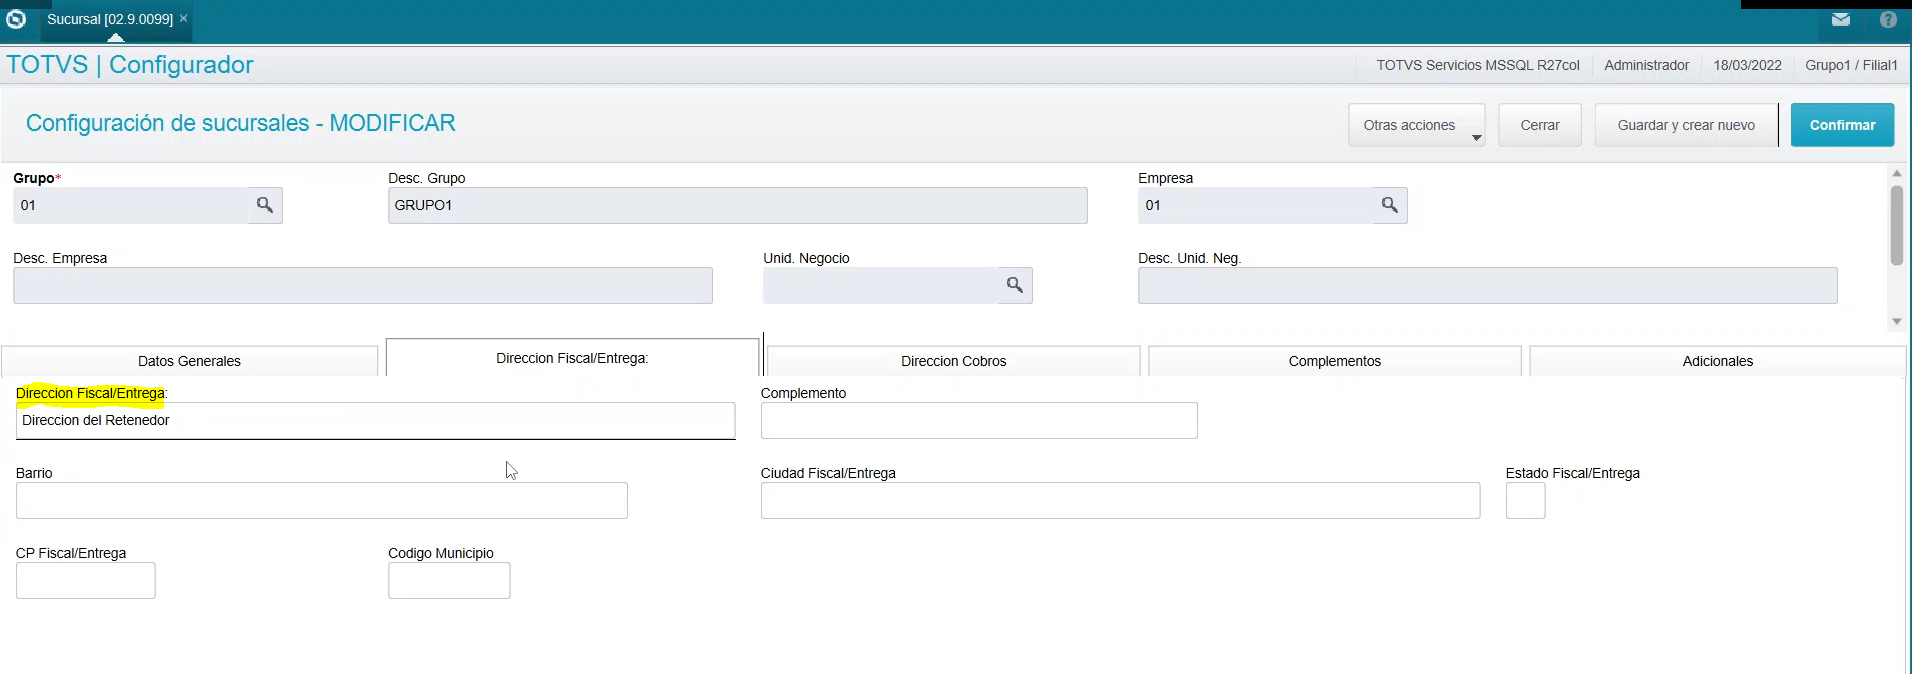Image resolution: width=1912 pixels, height=674 pixels.
Task: Click the 18/03/2022 date label
Action: click(x=1747, y=65)
